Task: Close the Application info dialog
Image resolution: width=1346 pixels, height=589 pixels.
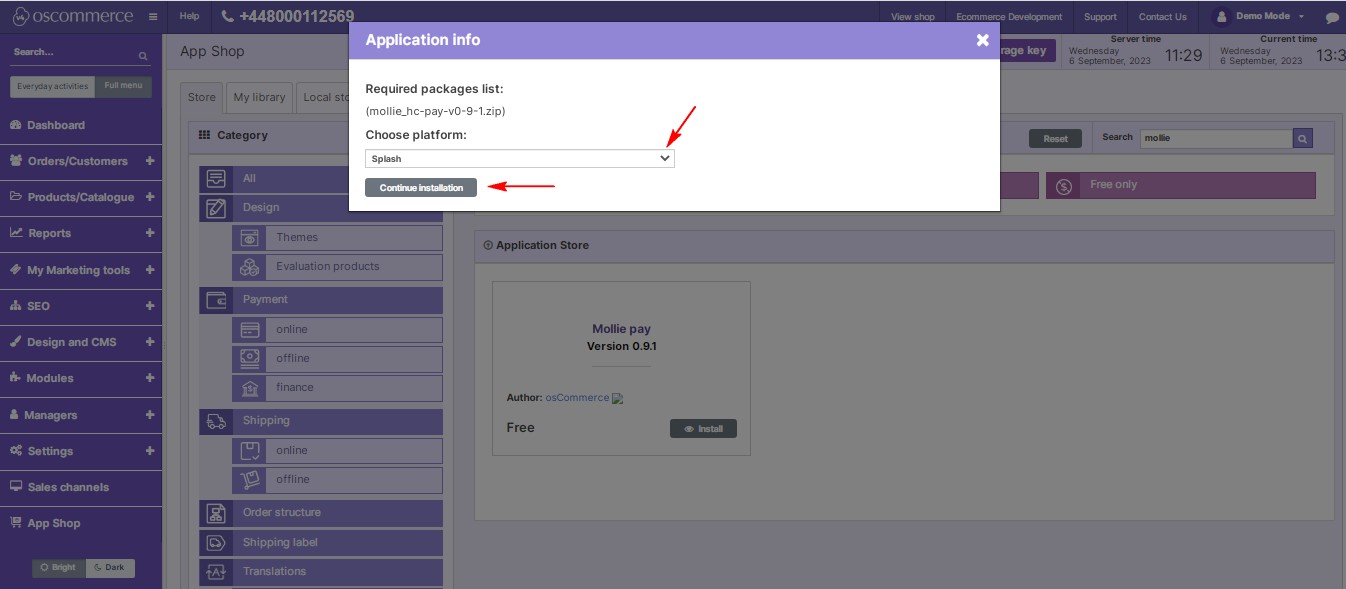Action: coord(982,40)
